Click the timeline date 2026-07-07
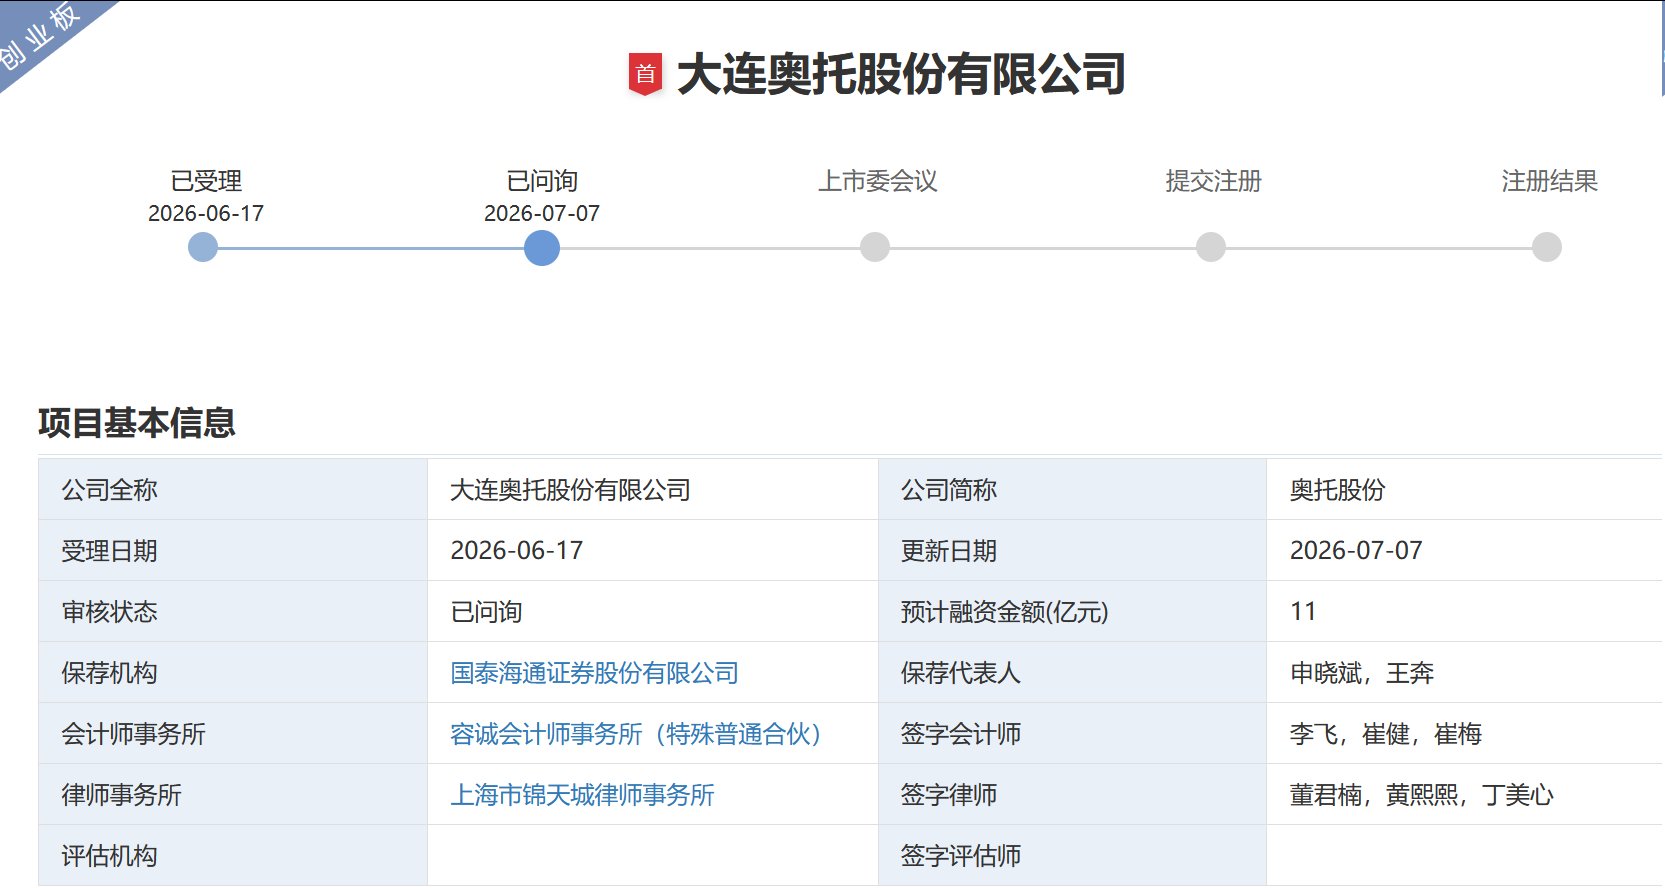Viewport: 1665px width, 888px height. (542, 213)
